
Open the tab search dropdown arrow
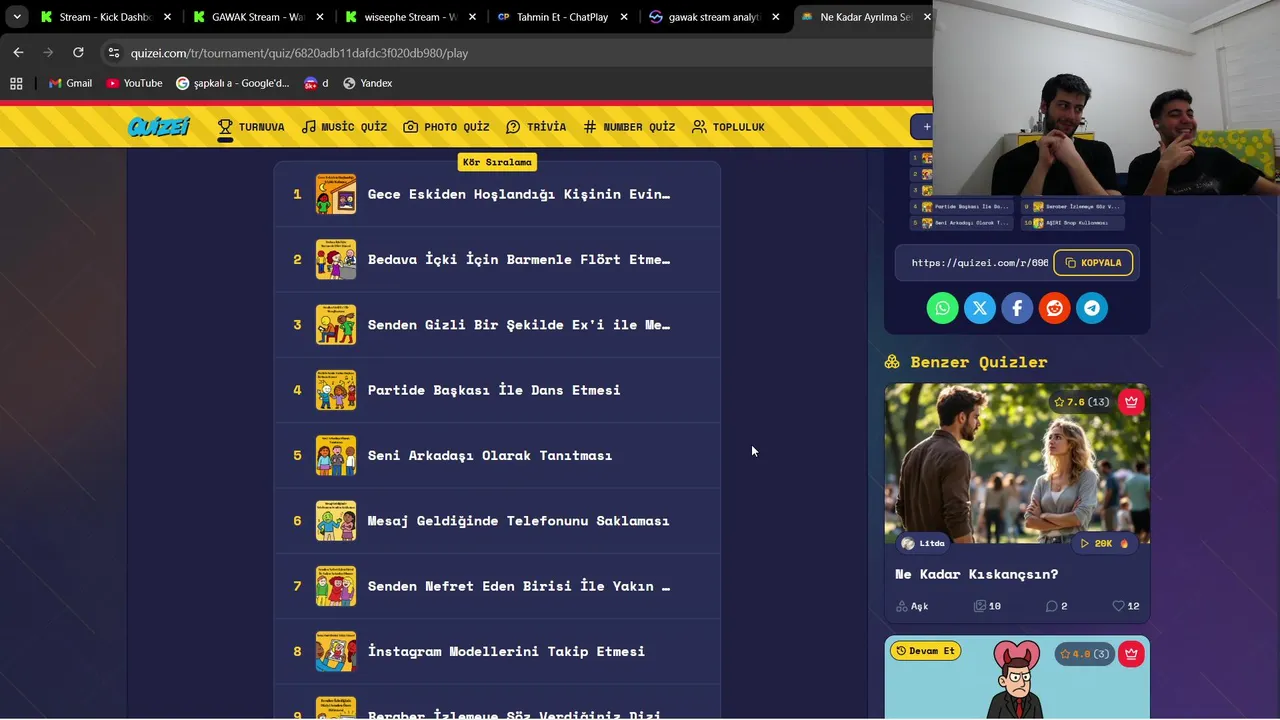click(16, 17)
